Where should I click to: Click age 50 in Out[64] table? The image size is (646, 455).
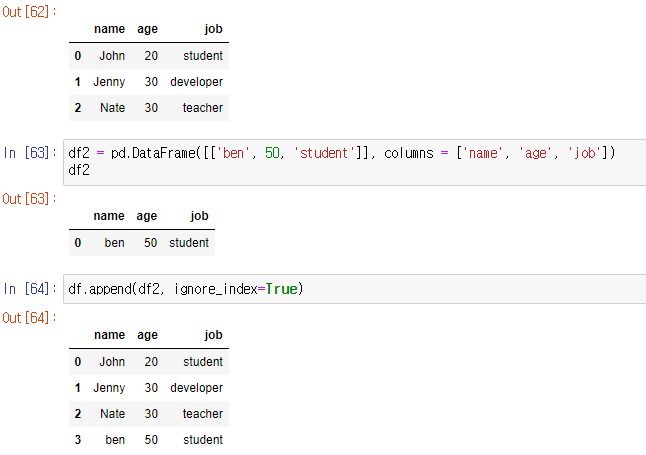point(151,440)
